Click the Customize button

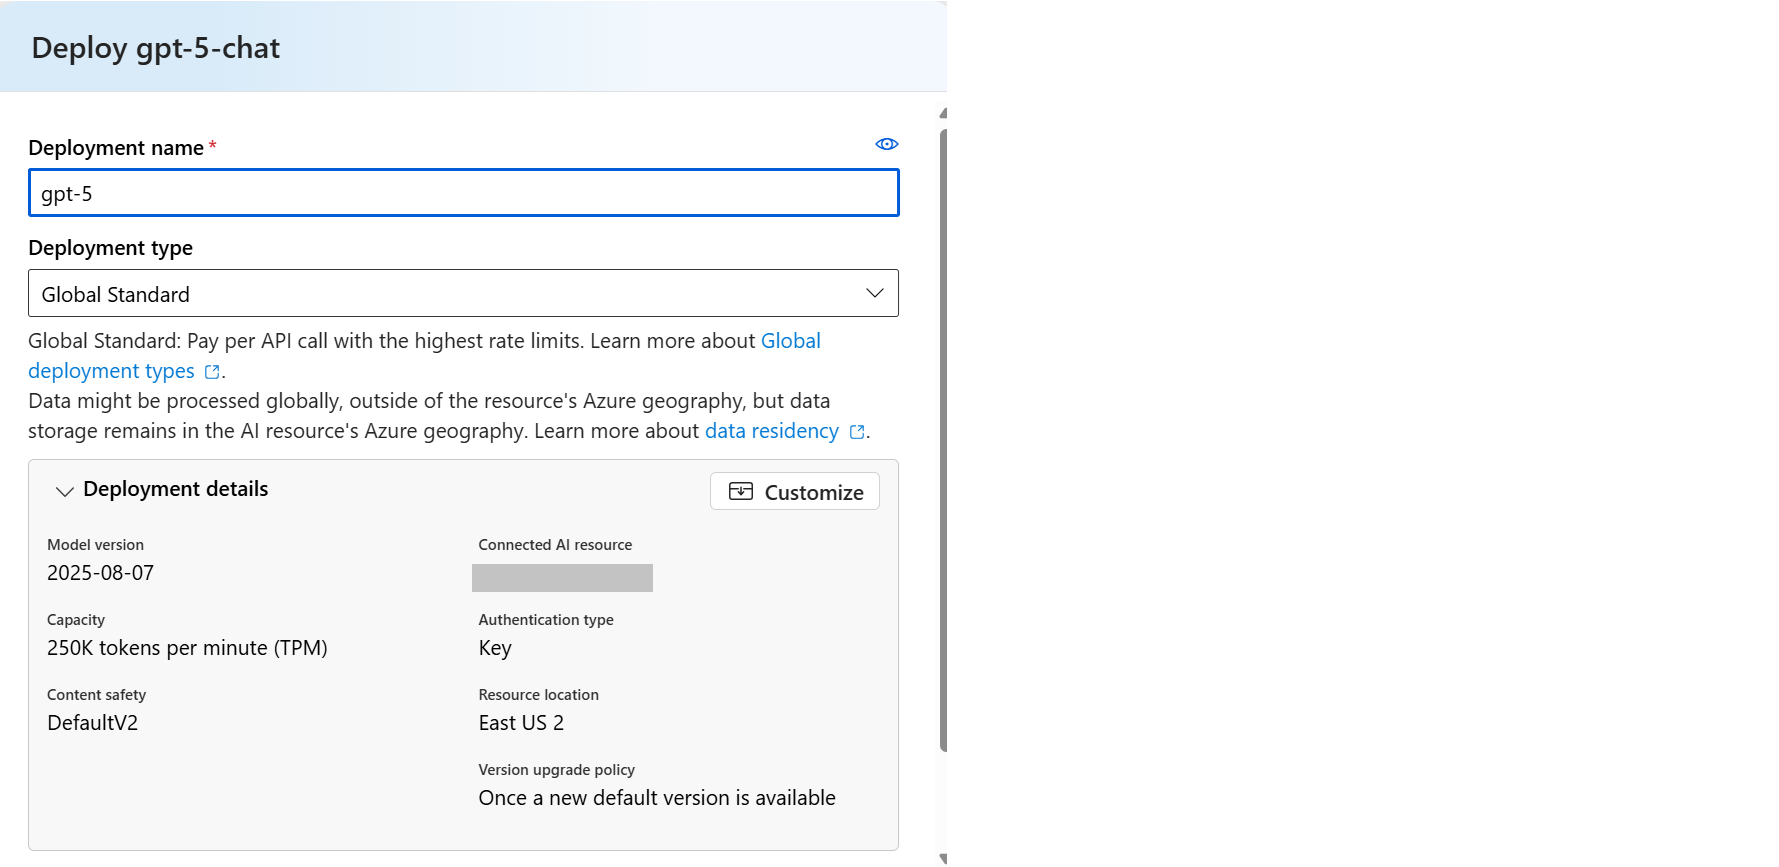coord(795,491)
